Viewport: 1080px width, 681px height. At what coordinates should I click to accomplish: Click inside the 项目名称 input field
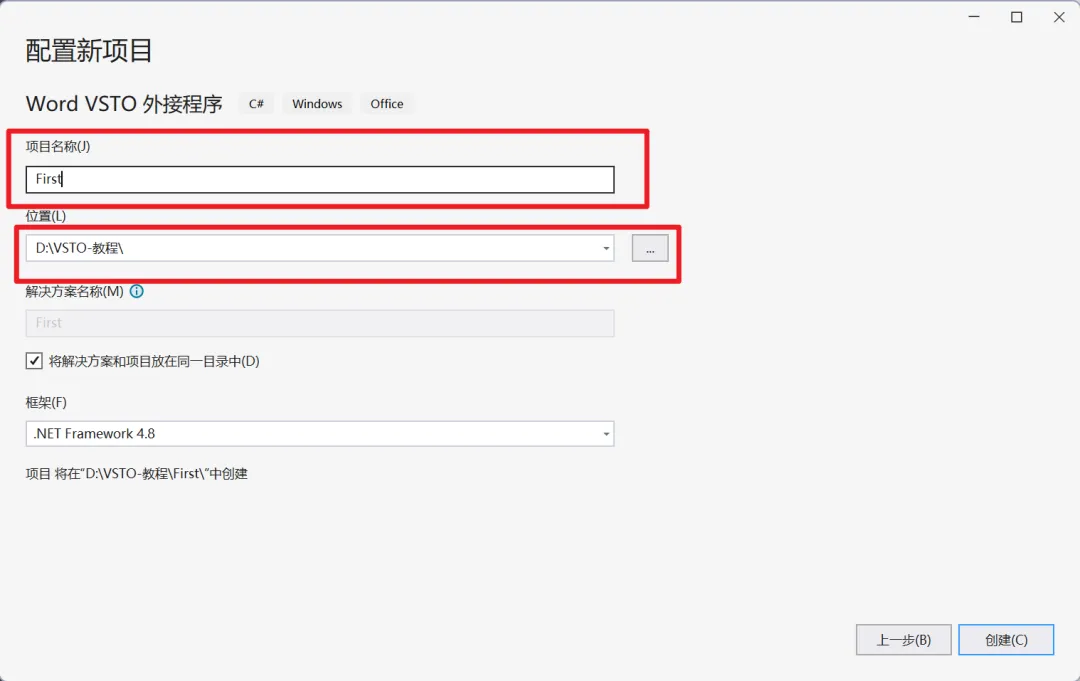click(x=320, y=179)
